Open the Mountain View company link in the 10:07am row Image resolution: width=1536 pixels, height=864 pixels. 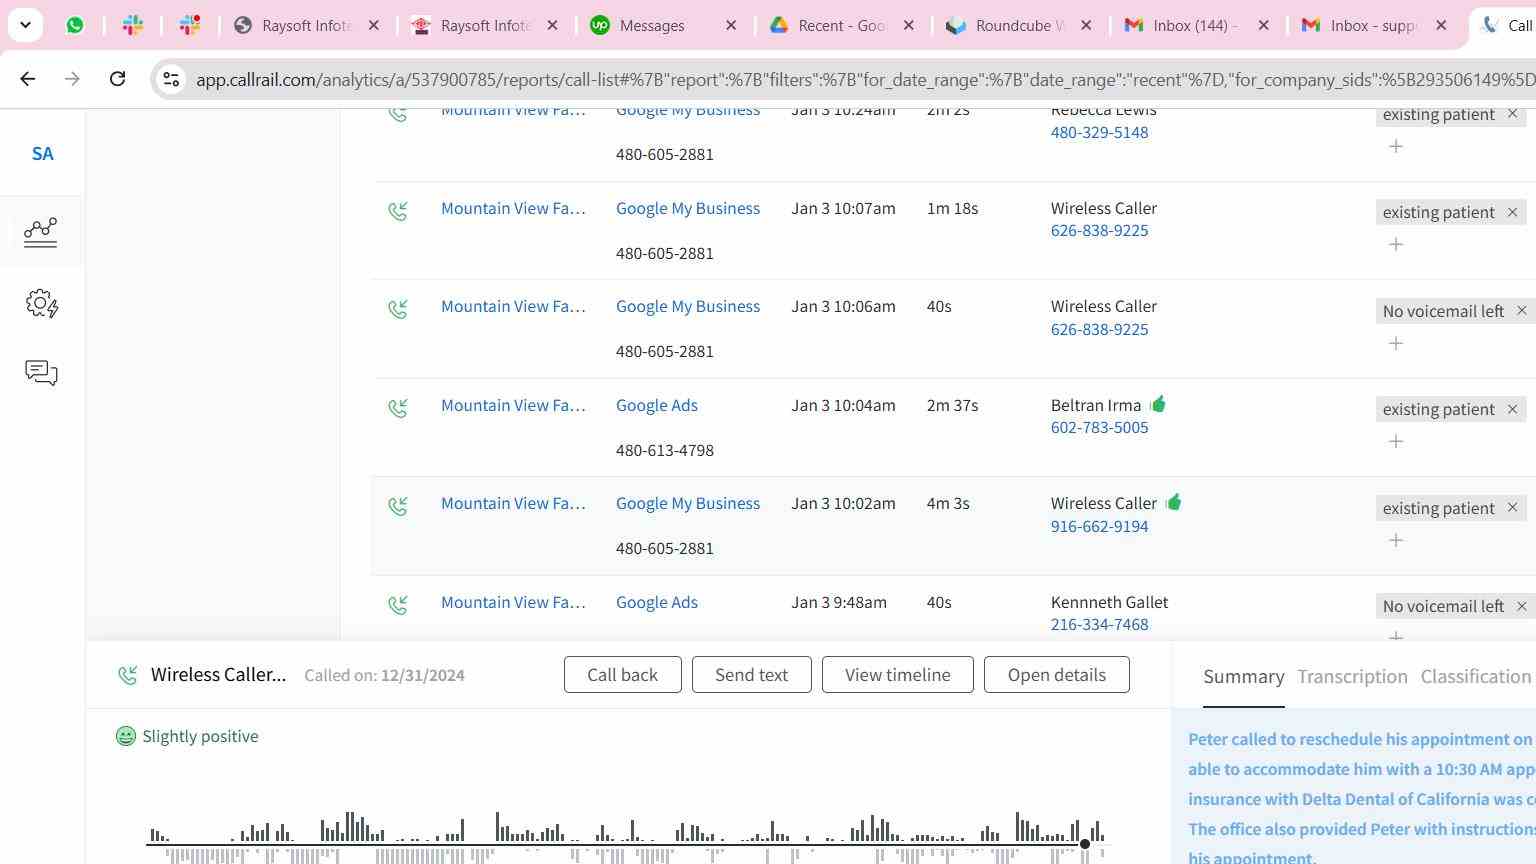pyautogui.click(x=513, y=208)
